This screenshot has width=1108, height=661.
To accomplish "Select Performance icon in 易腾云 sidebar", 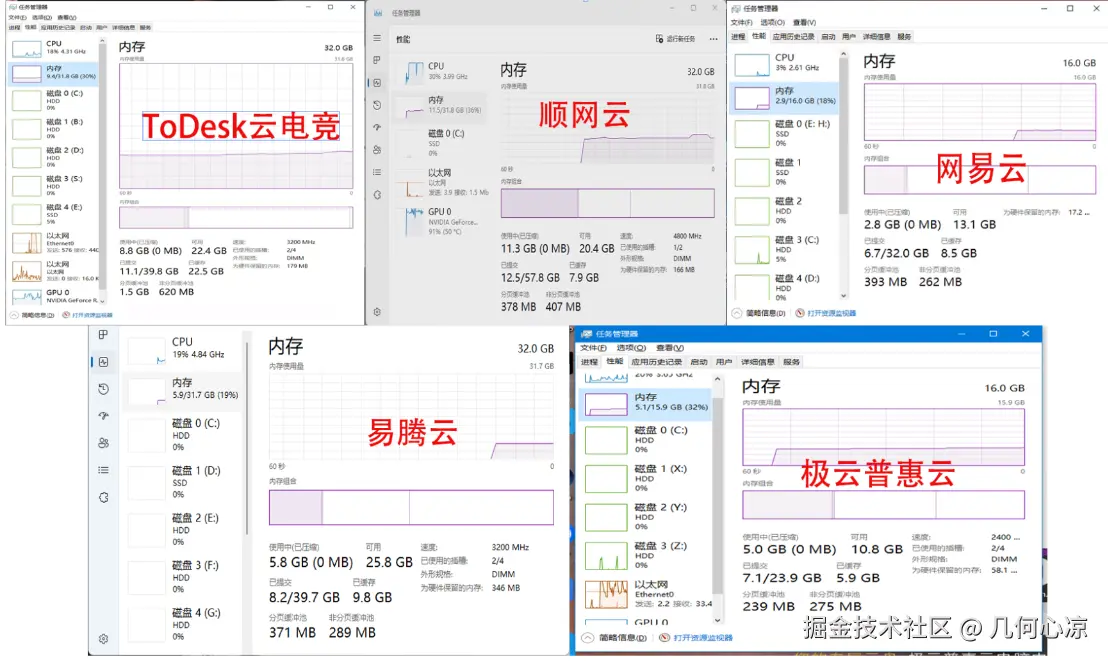I will (103, 362).
